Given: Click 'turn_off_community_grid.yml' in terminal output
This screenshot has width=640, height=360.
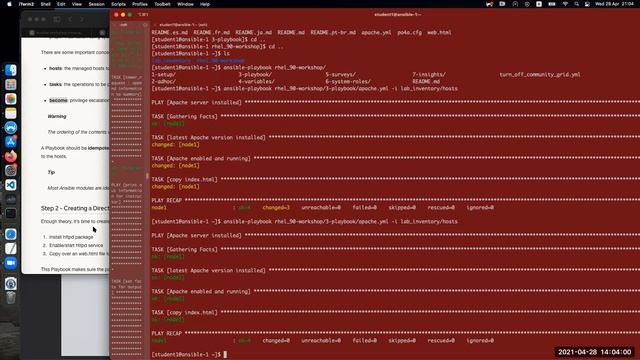Looking at the screenshot, I should (540, 75).
